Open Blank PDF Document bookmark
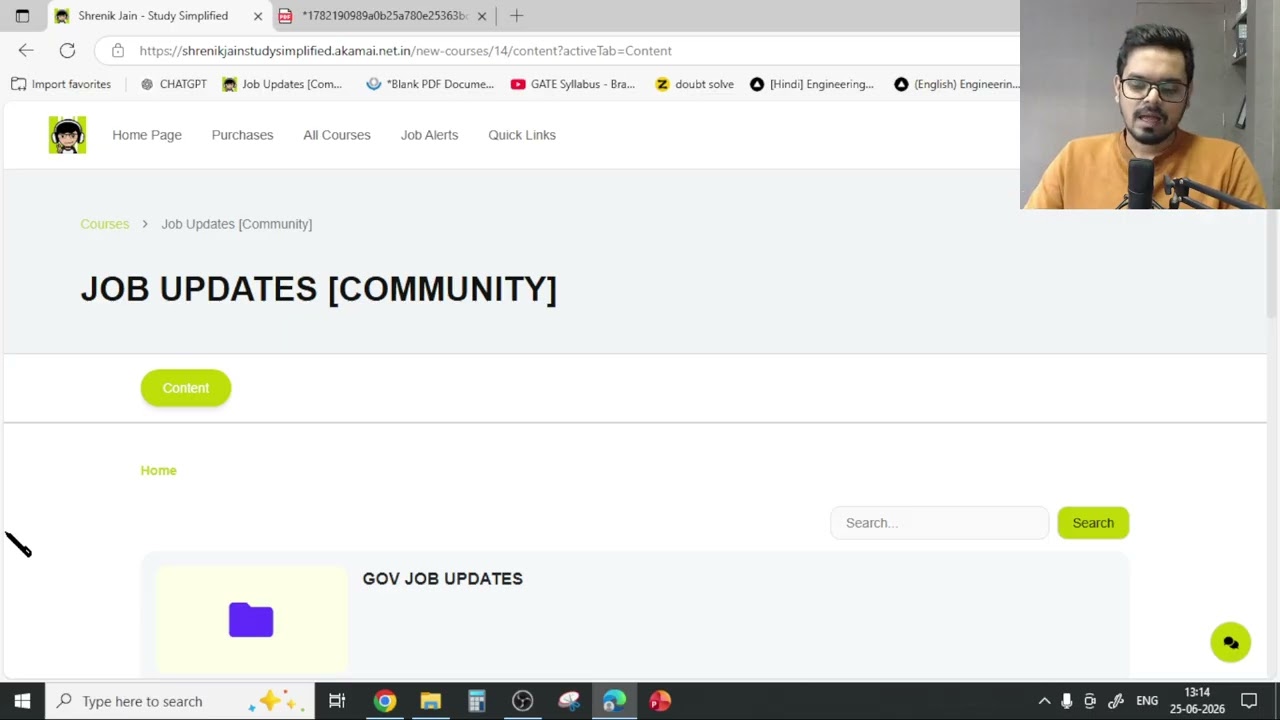 (430, 84)
